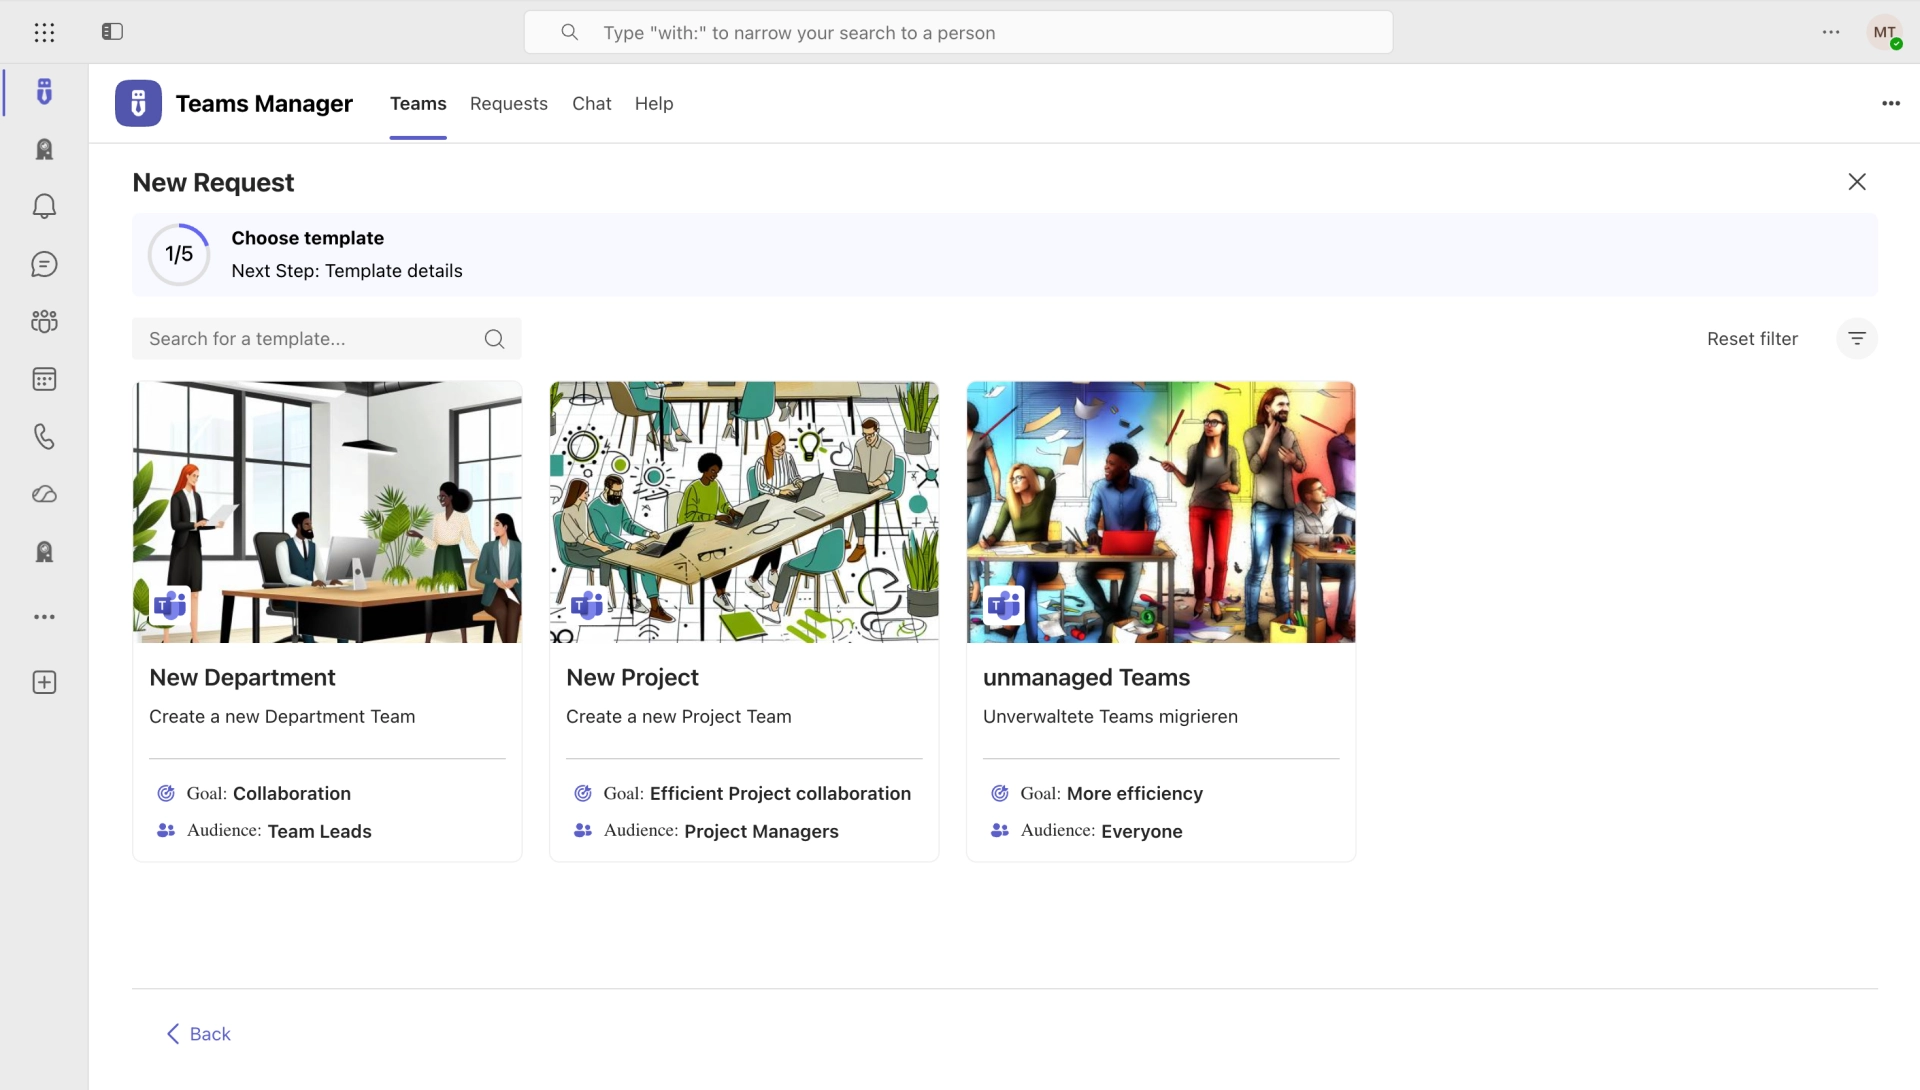Click the Teams Manager purple logo
This screenshot has width=1920, height=1090.
(138, 103)
